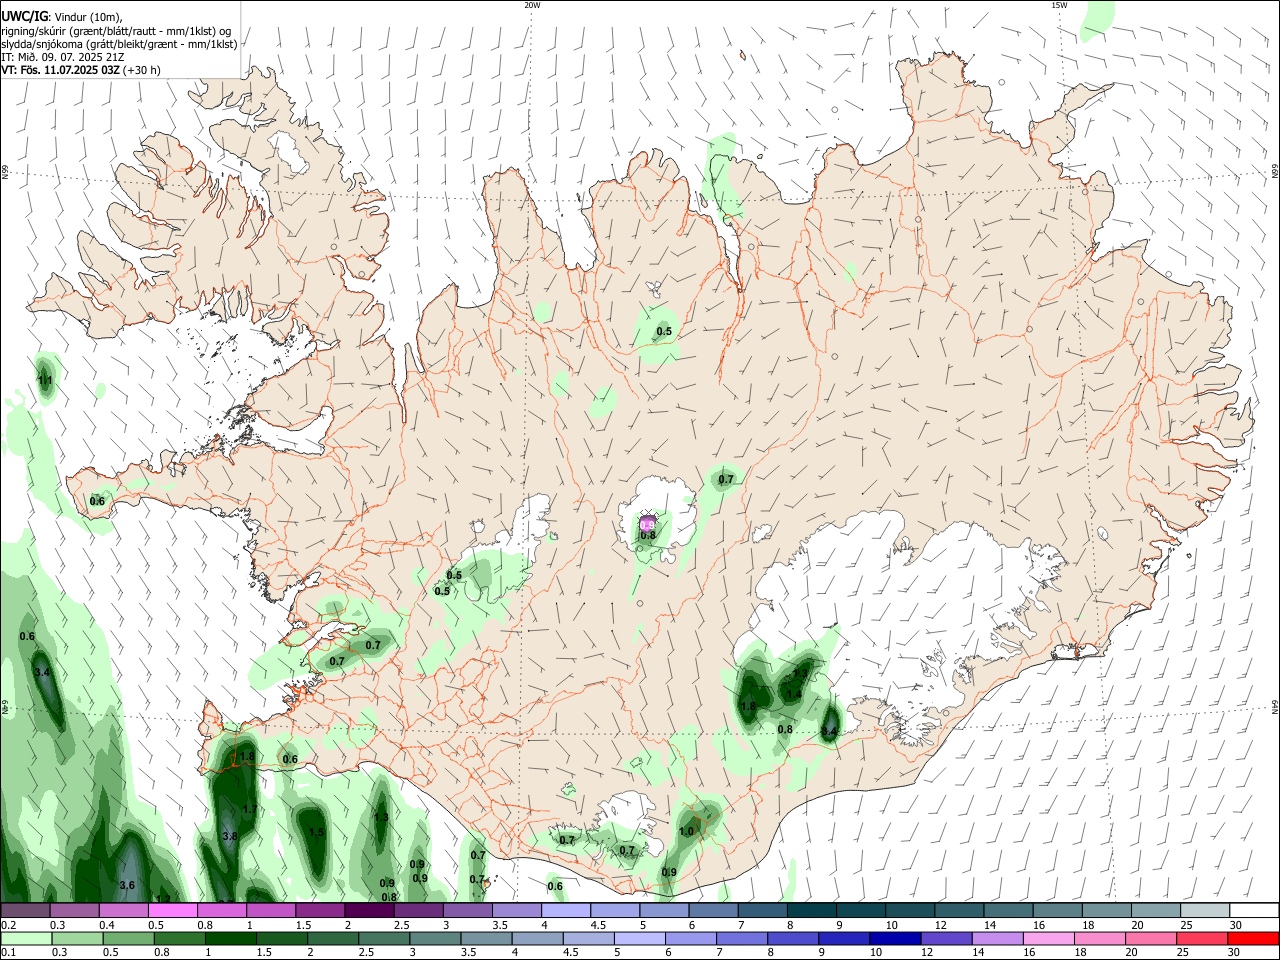Click the green 0.5–0.8 rain legend swatch
This screenshot has height=960, width=1280.
pos(129,939)
